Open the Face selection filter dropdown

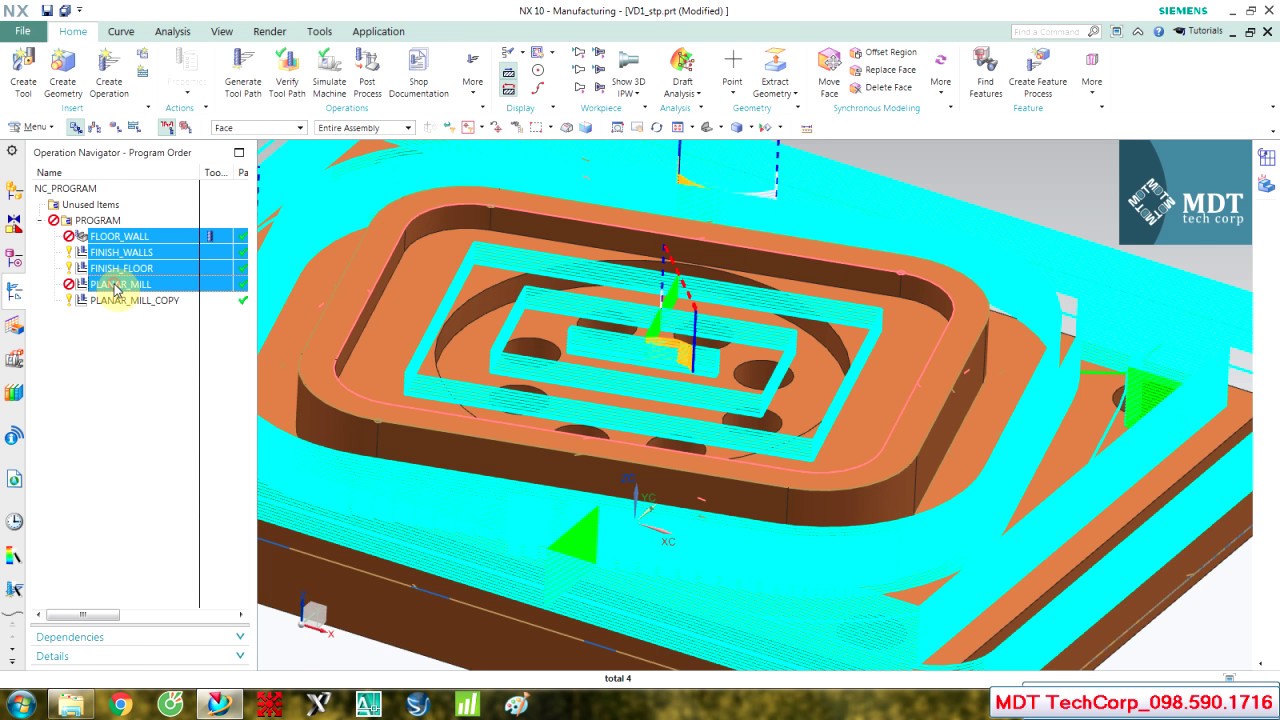coord(259,128)
